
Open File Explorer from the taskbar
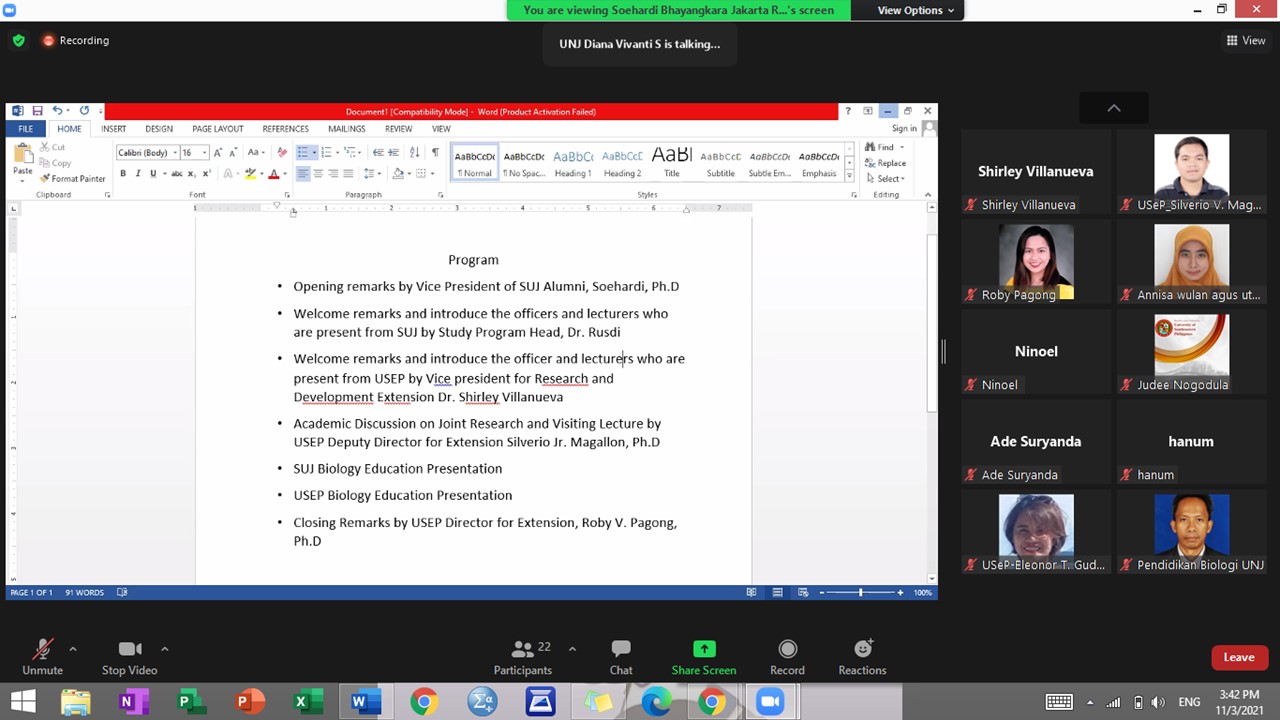click(75, 702)
